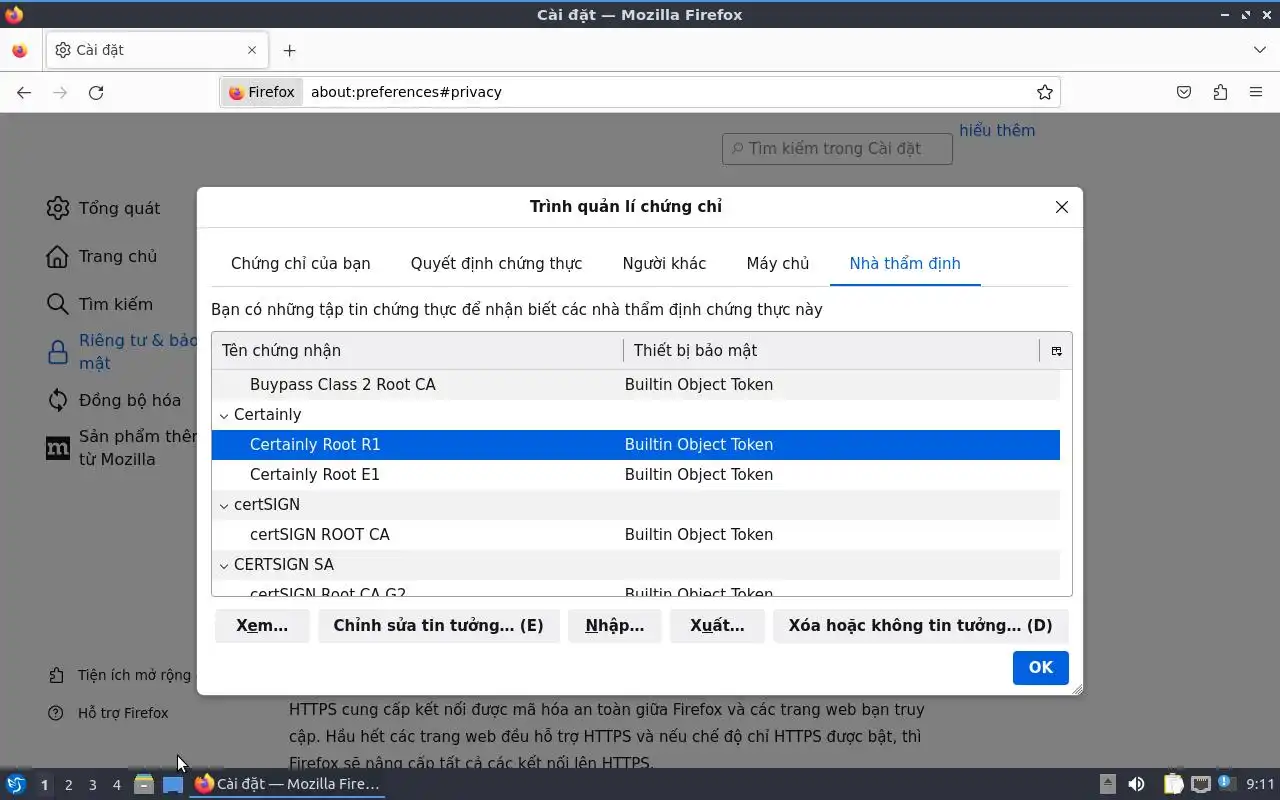Viewport: 1280px width, 800px height.
Task: Click the 9:11 clock in taskbar
Action: [1261, 785]
